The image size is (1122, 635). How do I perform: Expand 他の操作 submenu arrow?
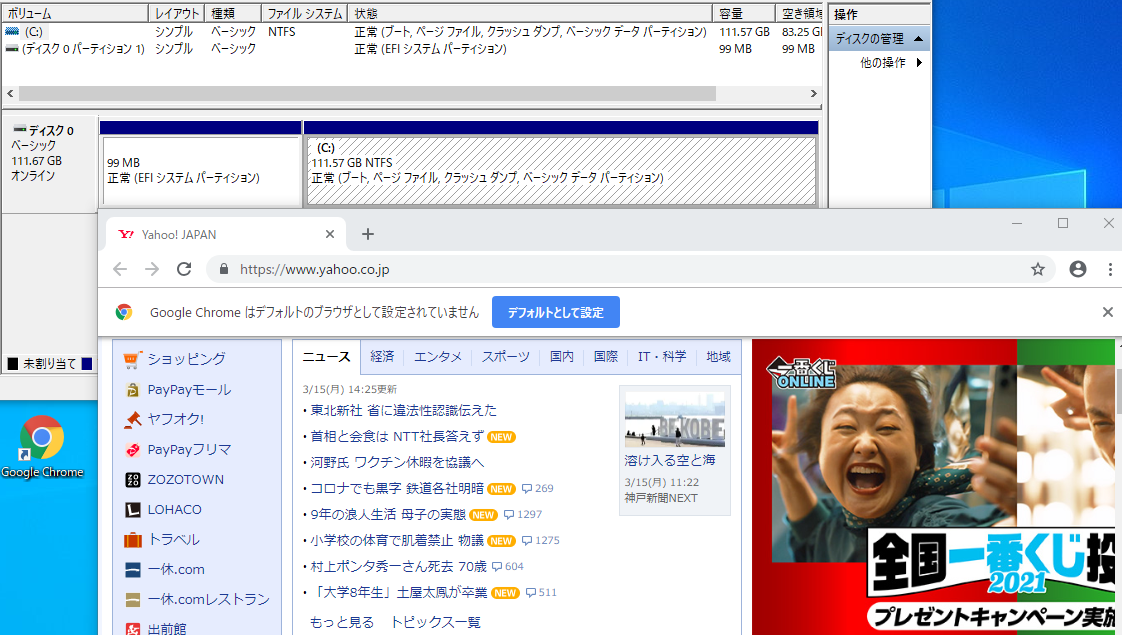[x=919, y=63]
